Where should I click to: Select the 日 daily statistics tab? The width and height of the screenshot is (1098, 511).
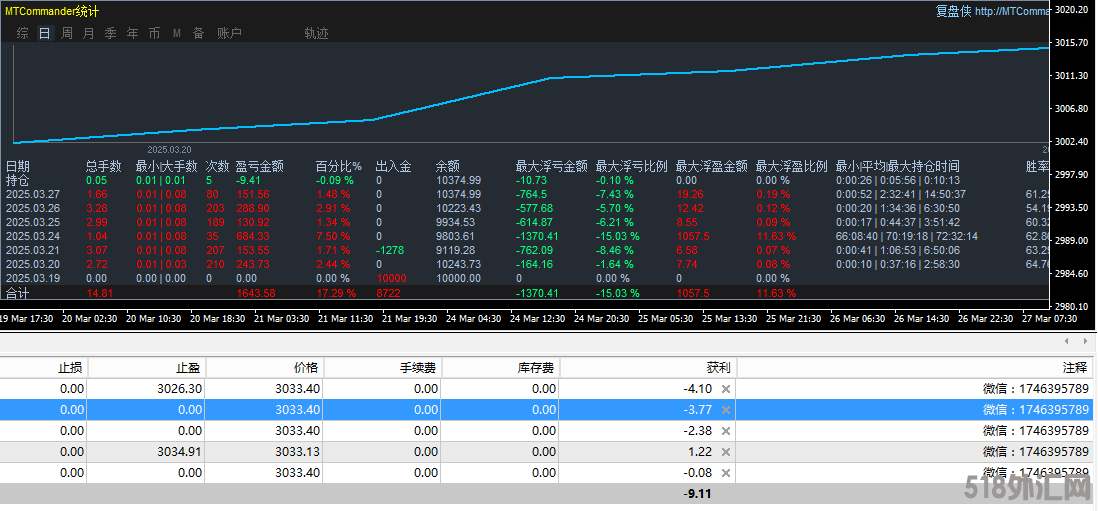coord(44,33)
